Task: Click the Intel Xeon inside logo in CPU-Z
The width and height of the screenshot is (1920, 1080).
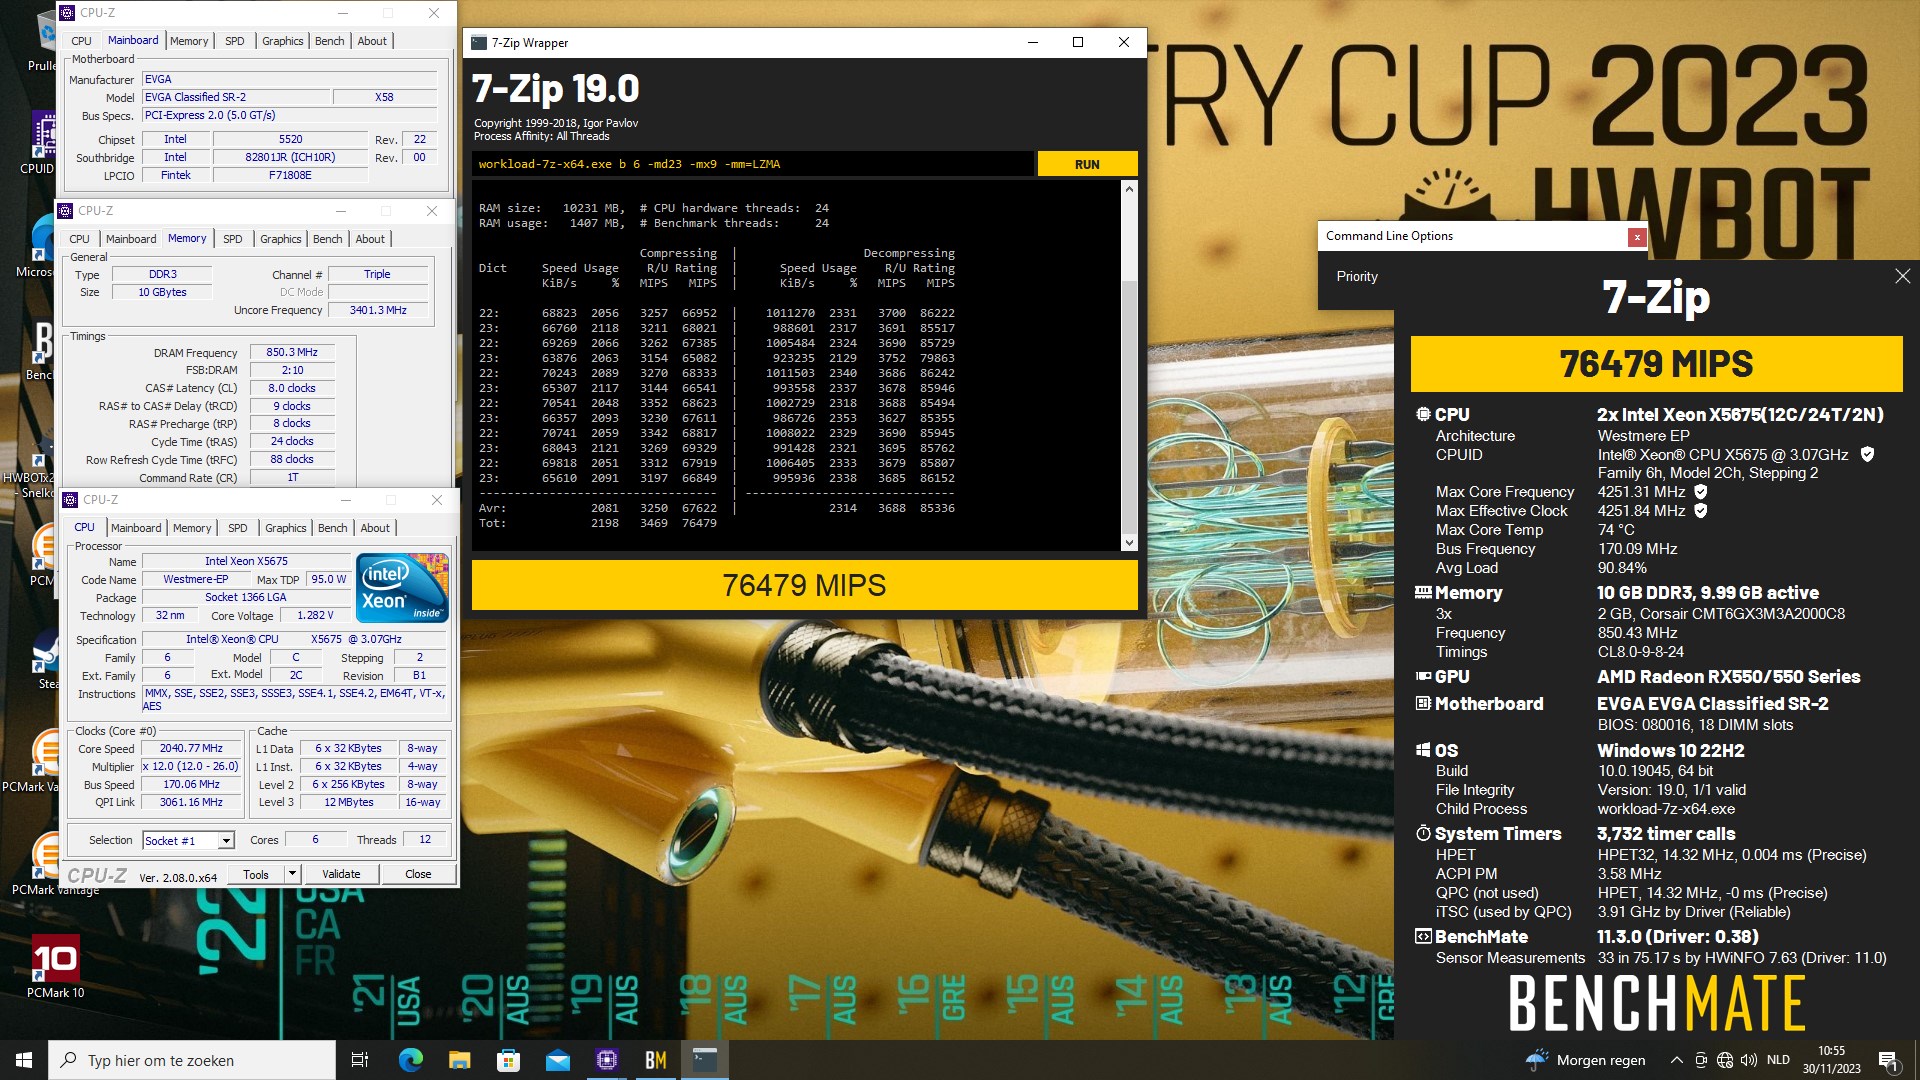Action: 403,588
